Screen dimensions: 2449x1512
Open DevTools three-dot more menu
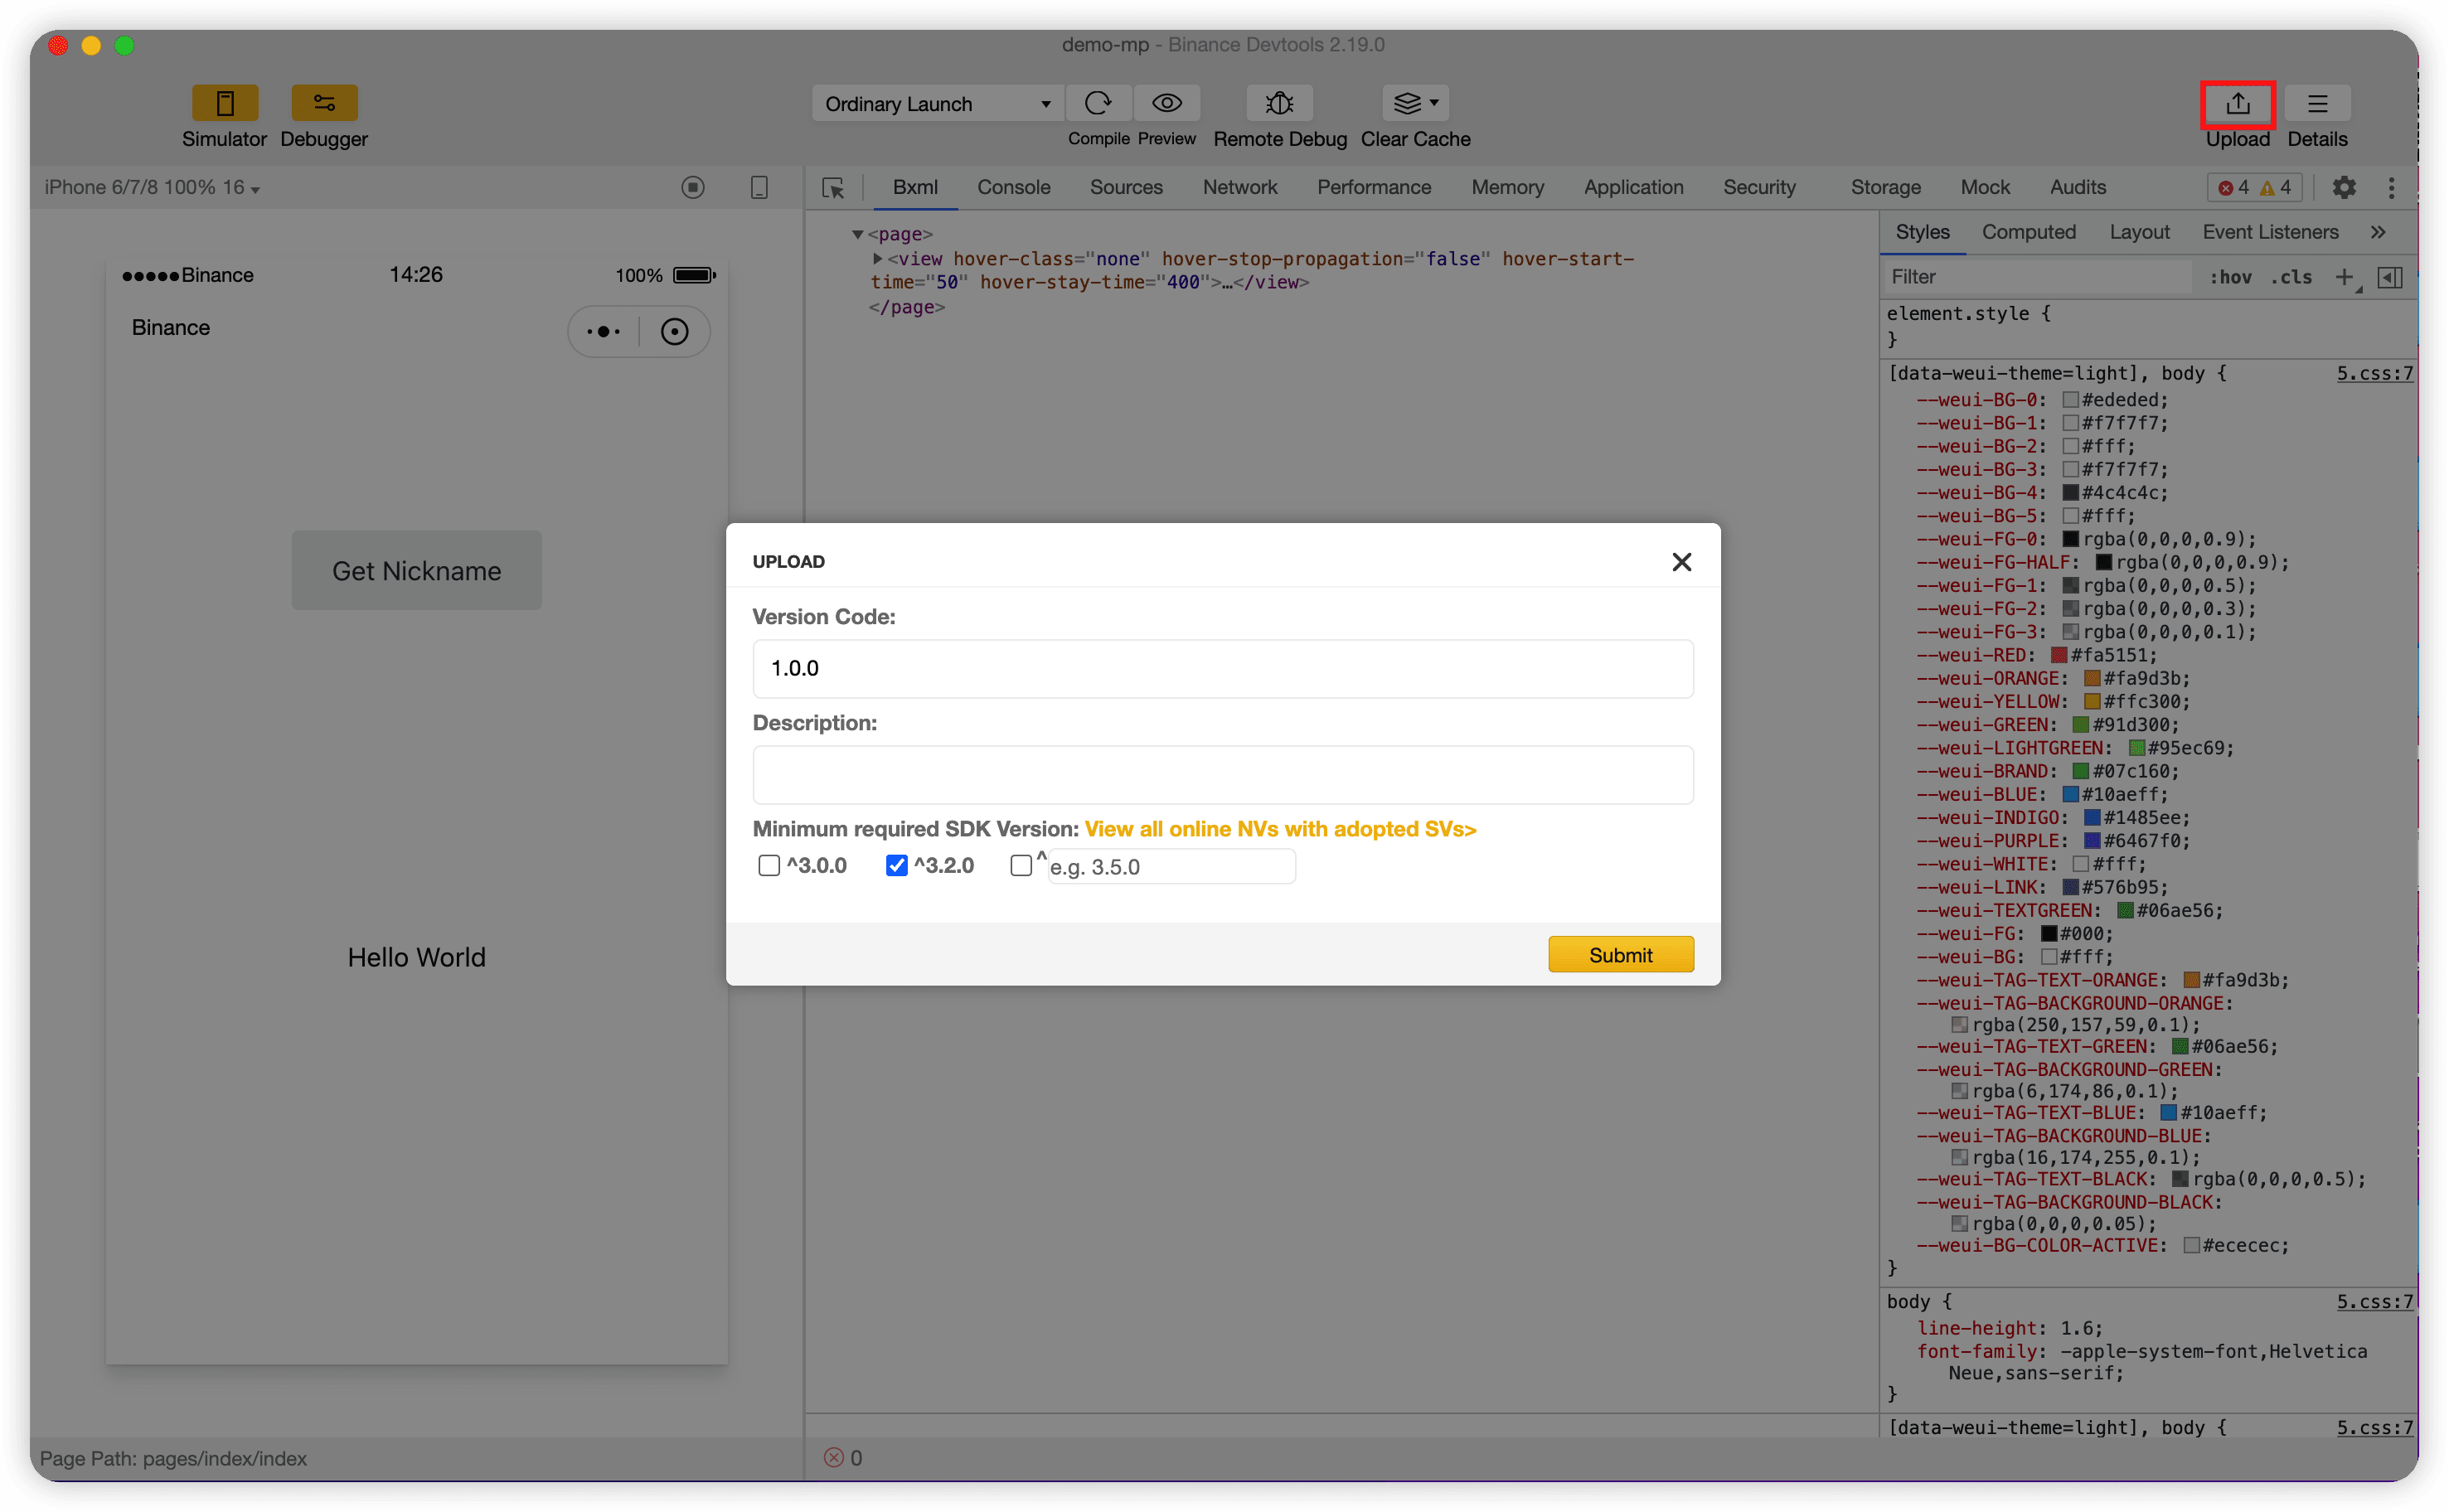(x=2391, y=187)
